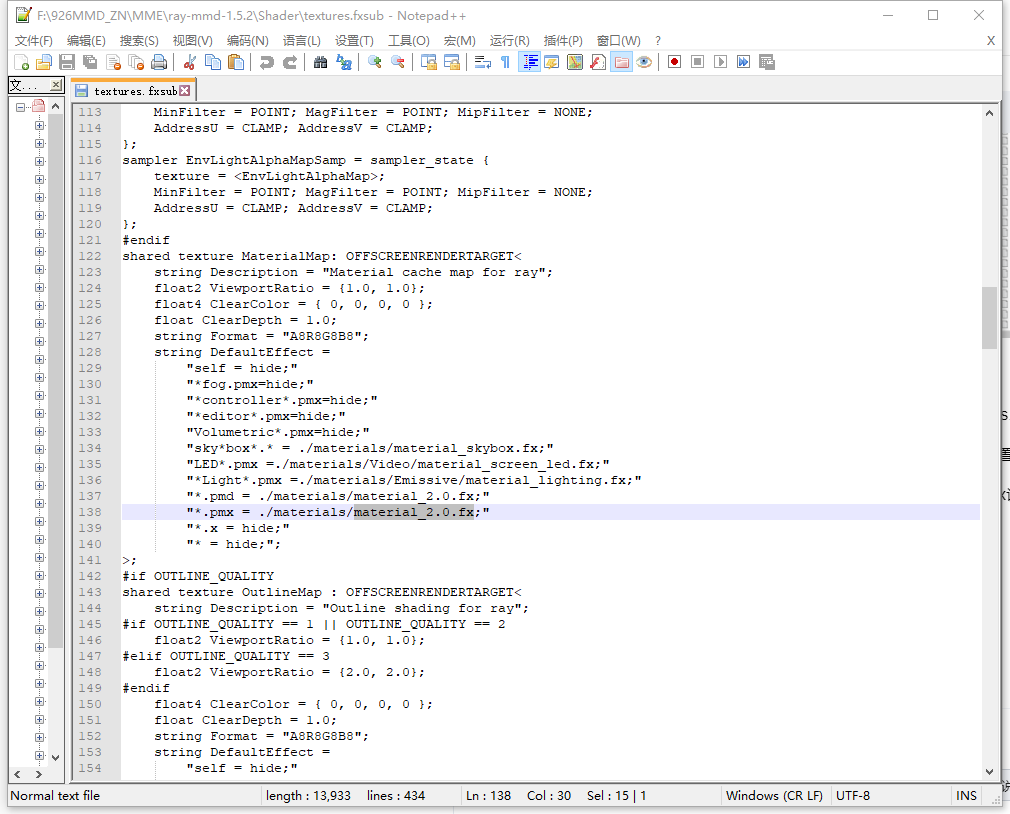The image size is (1010, 814).
Task: Open the 文件(F) menu
Action: pos(33,41)
